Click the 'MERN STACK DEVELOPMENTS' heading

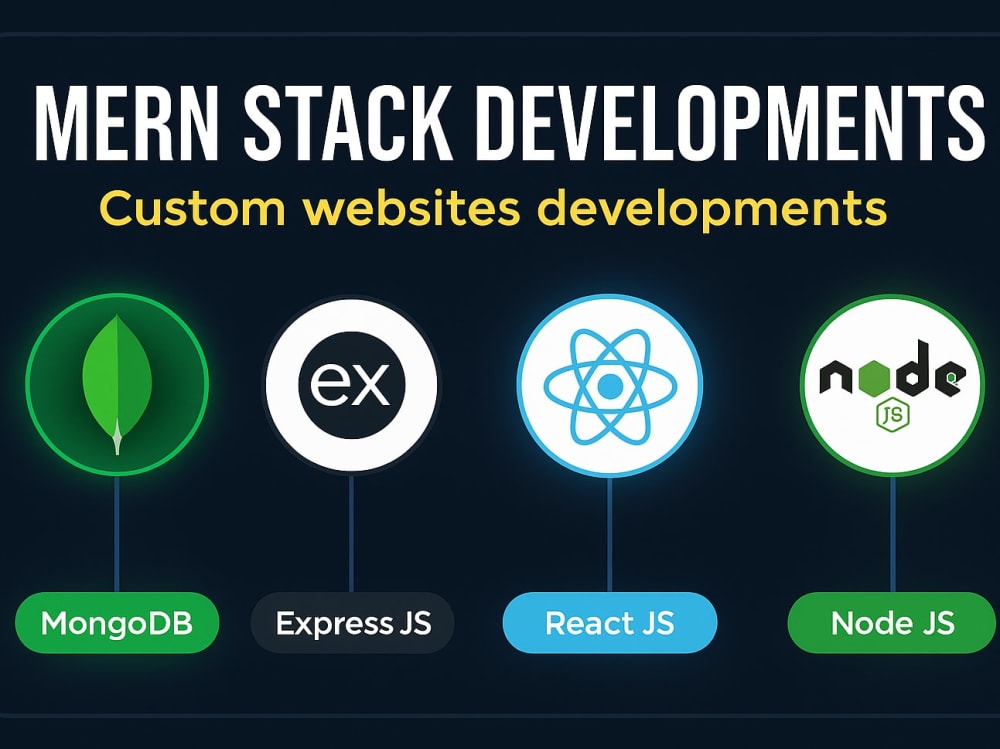click(510, 121)
